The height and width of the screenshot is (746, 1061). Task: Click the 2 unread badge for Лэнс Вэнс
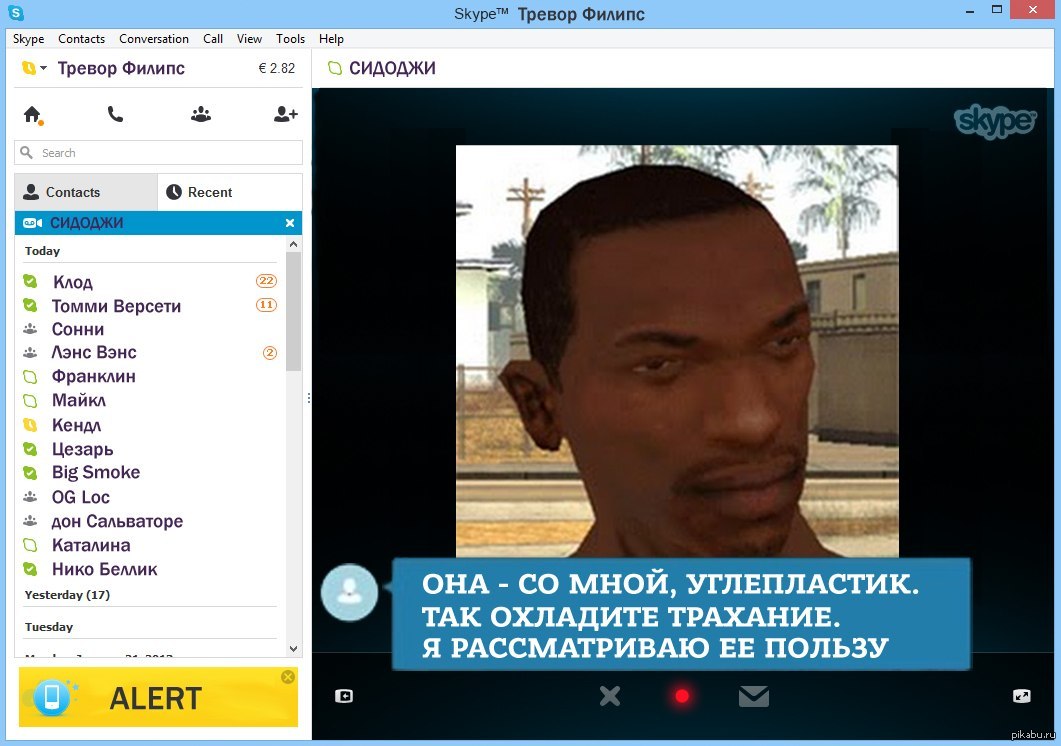pos(269,353)
